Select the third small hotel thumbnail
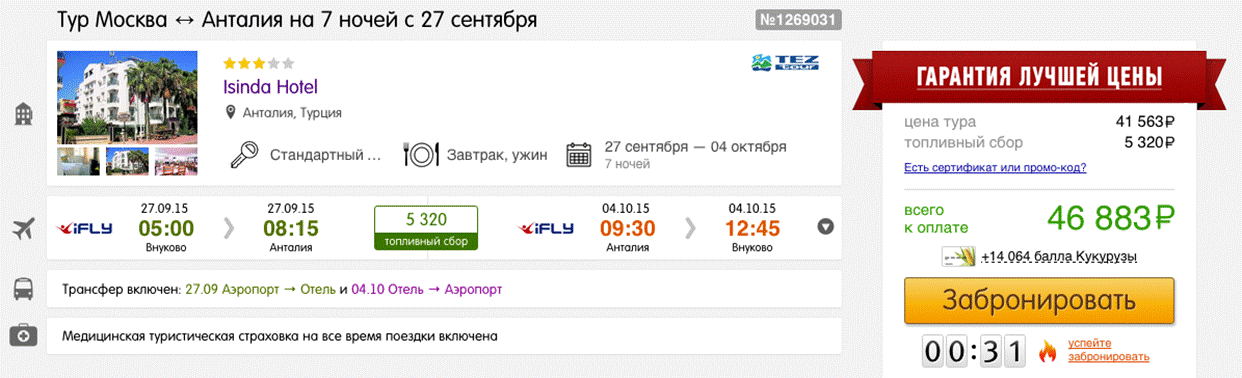This screenshot has height=378, width=1242. point(176,160)
